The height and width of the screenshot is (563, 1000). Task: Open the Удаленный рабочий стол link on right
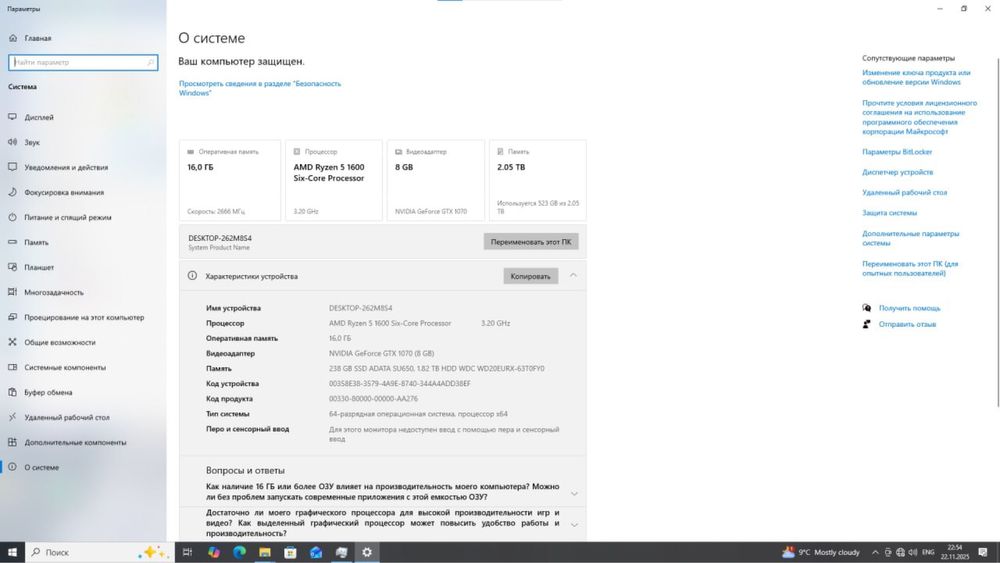pyautogui.click(x=904, y=192)
